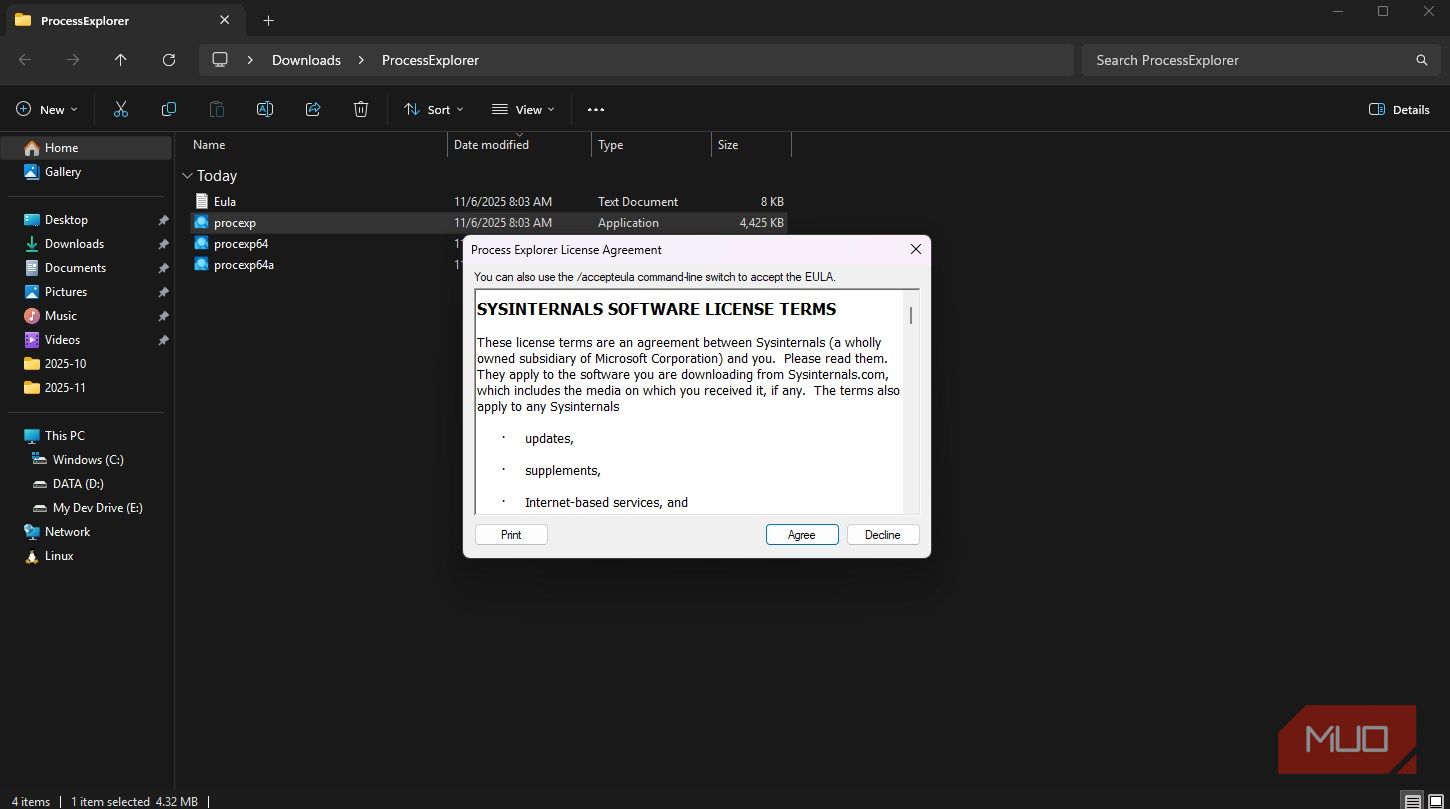
Task: Click the Downloads breadcrumb in address bar
Action: tap(306, 60)
